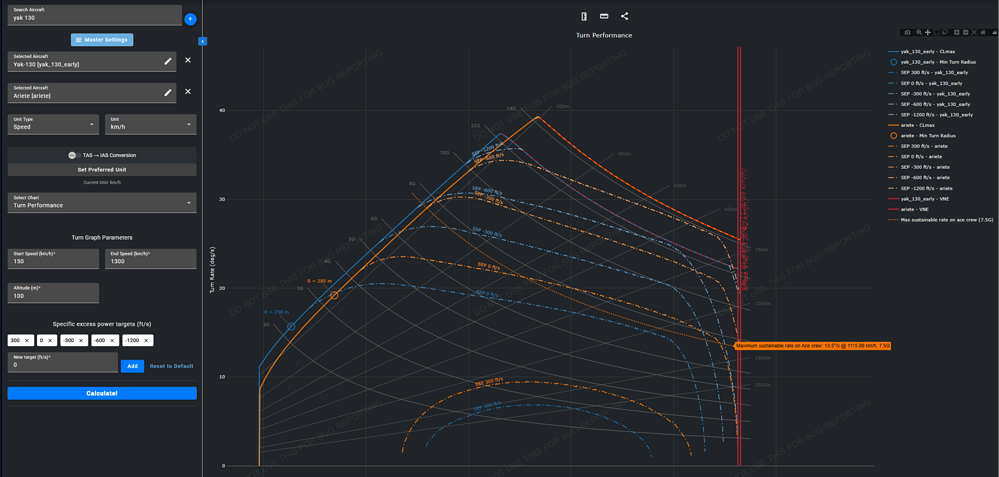Click the vertical layout icon above the chart

(584, 17)
